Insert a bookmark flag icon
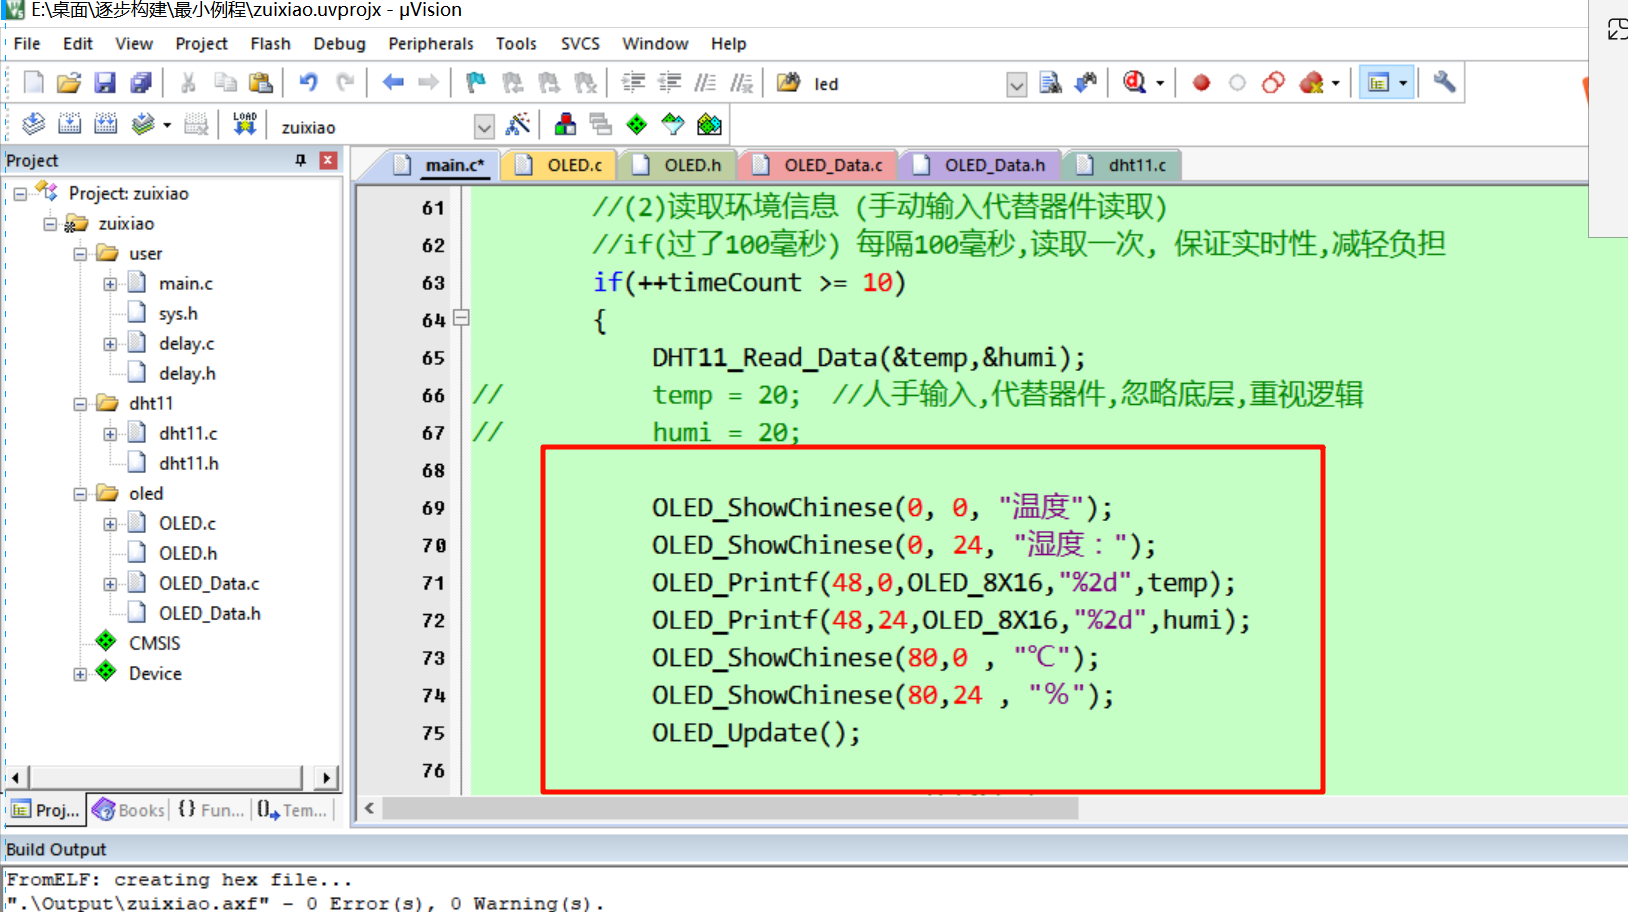This screenshot has height=912, width=1628. tap(476, 83)
